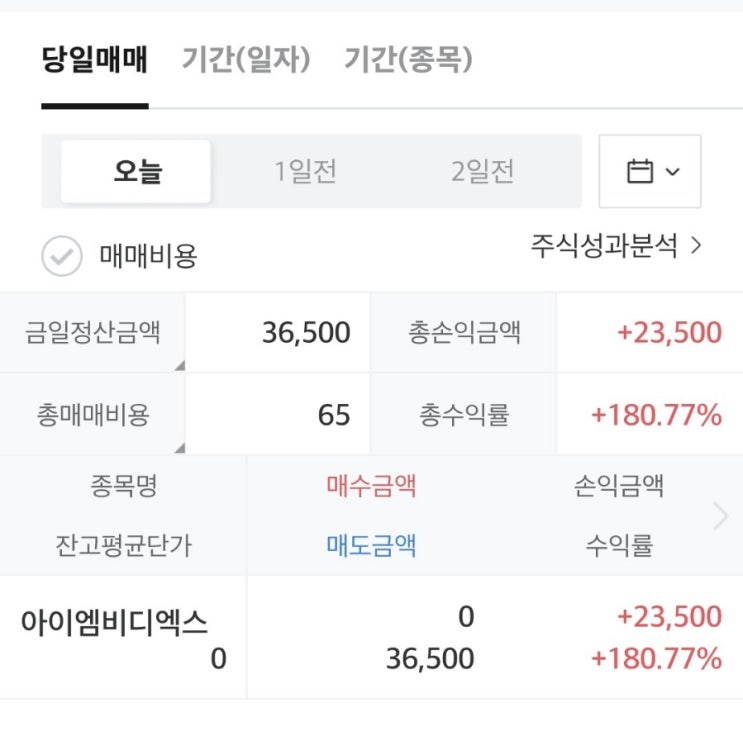Tap the 총매매비용 label cell

click(x=93, y=415)
